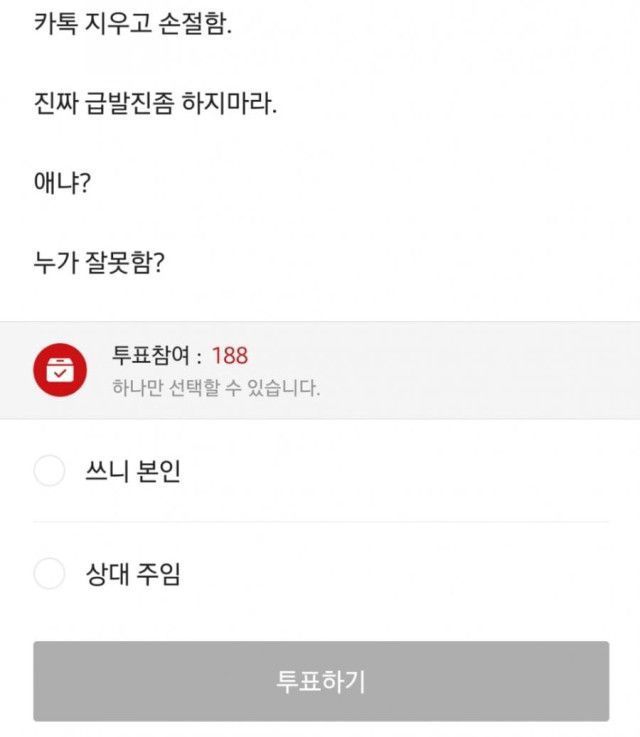Click the divider line between poll options

tap(320, 521)
